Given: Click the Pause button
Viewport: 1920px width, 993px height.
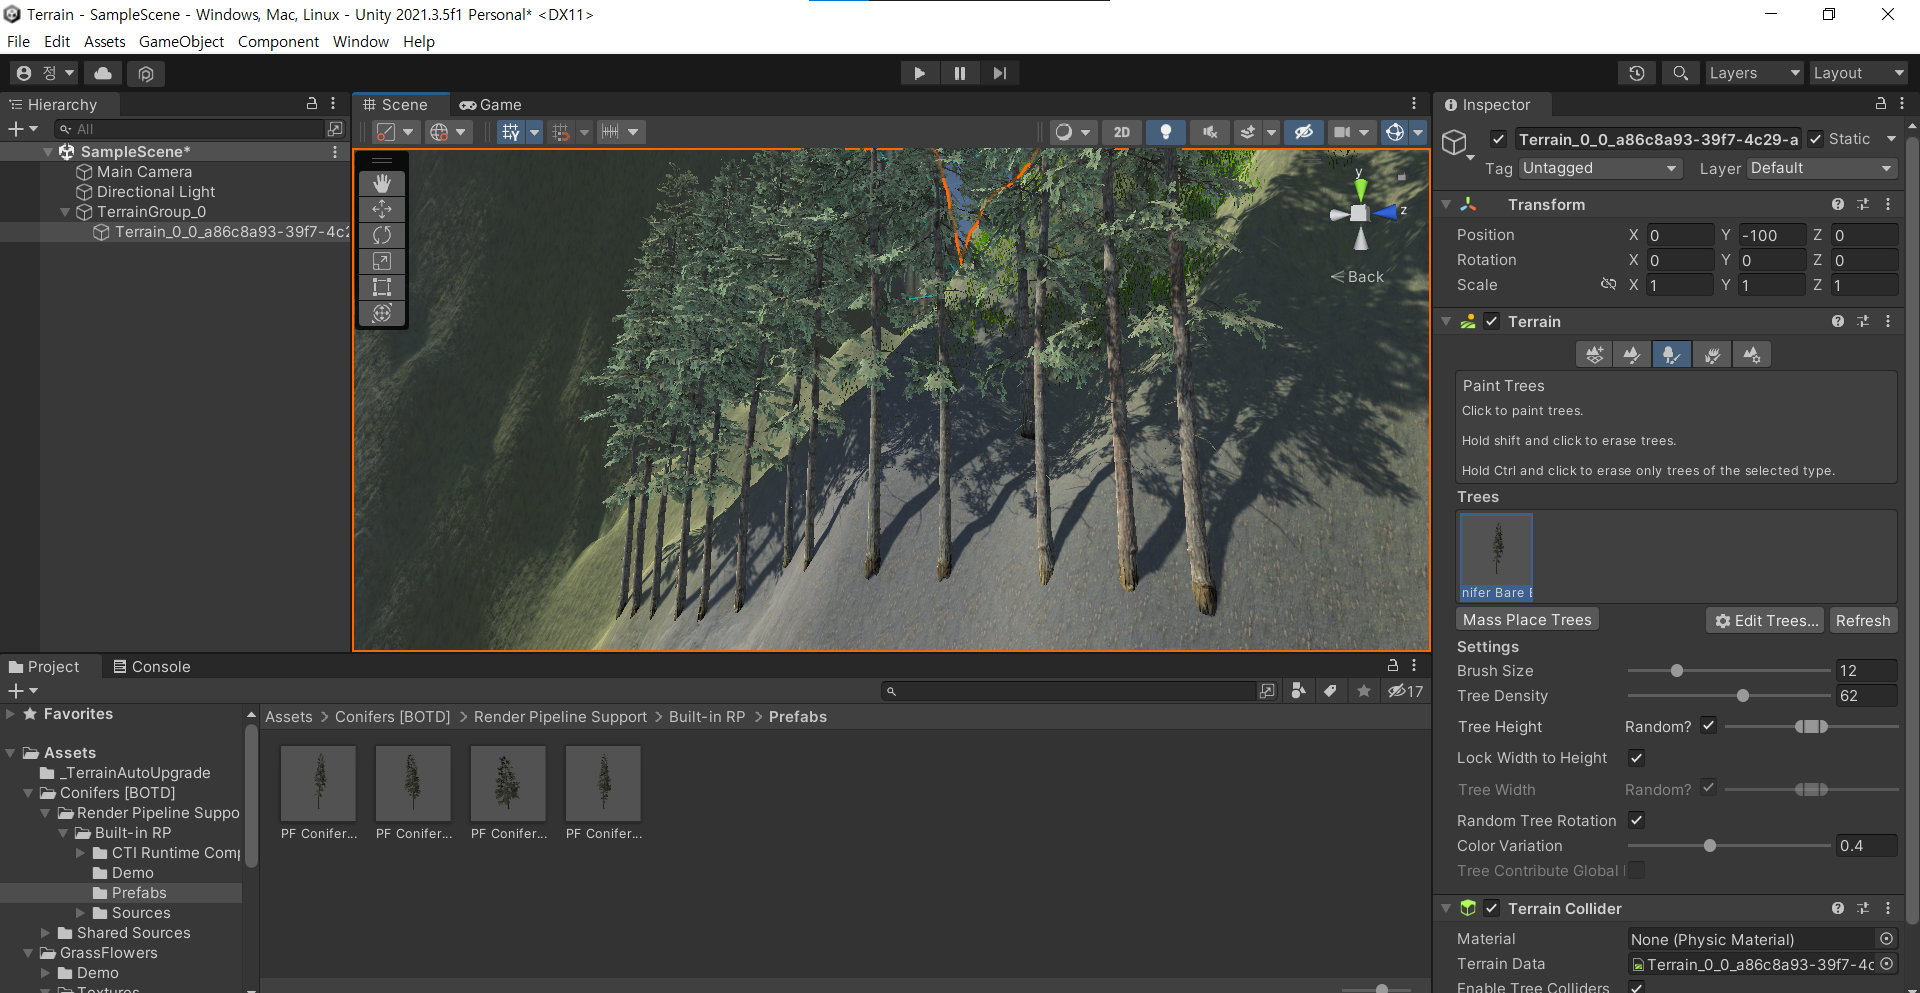Looking at the screenshot, I should pos(959,73).
